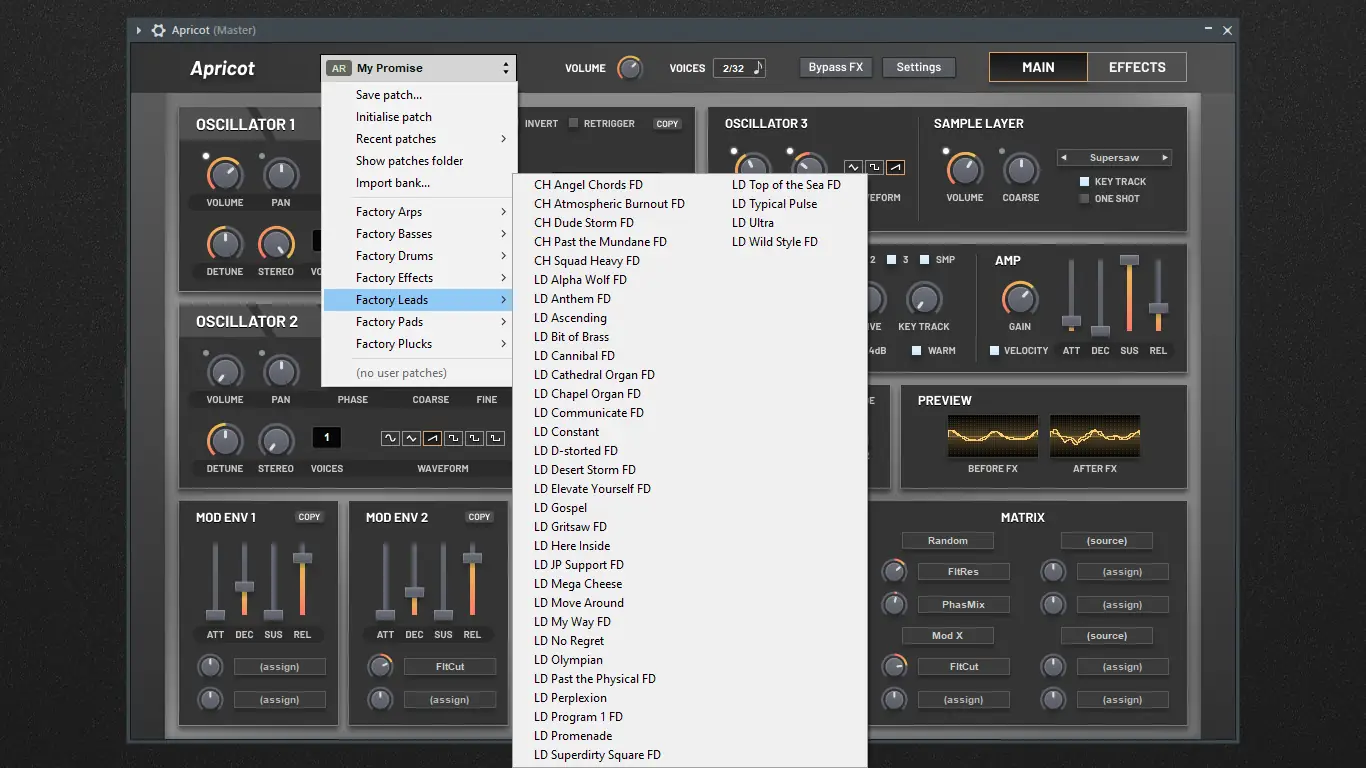Expand the Recent patches submenu

point(419,139)
